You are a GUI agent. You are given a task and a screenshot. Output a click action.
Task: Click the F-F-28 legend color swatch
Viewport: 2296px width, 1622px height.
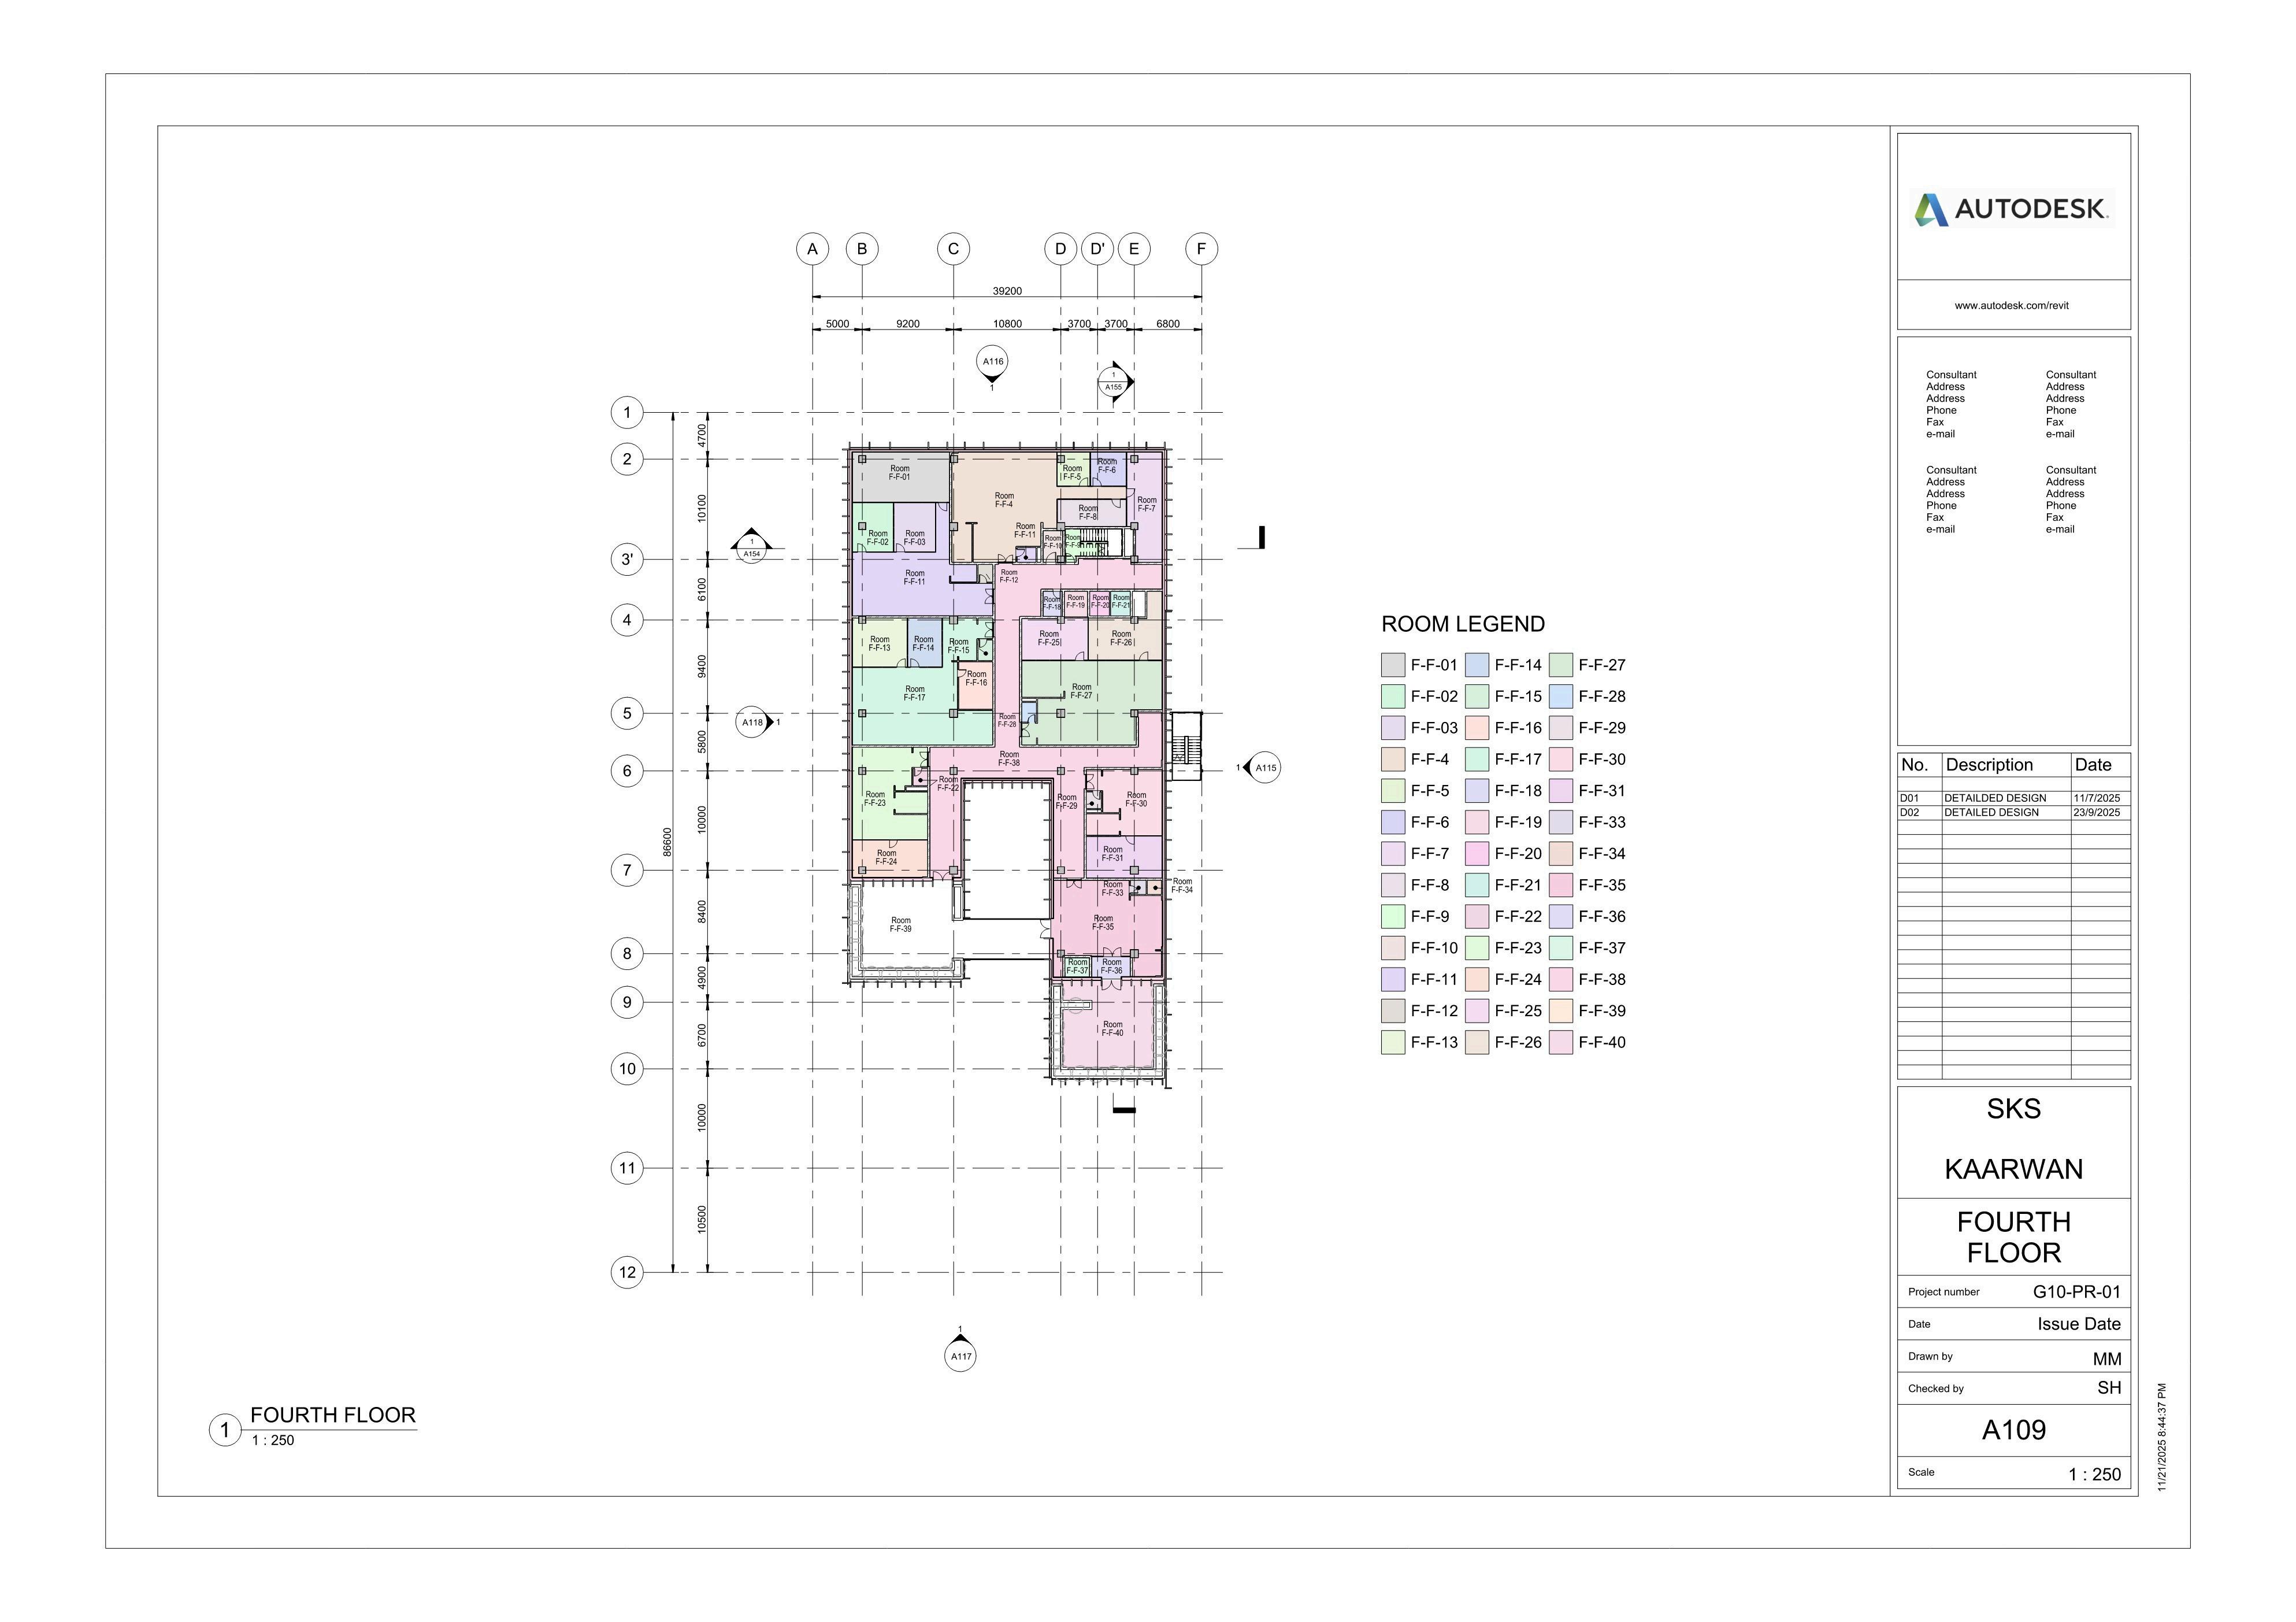[x=1561, y=696]
